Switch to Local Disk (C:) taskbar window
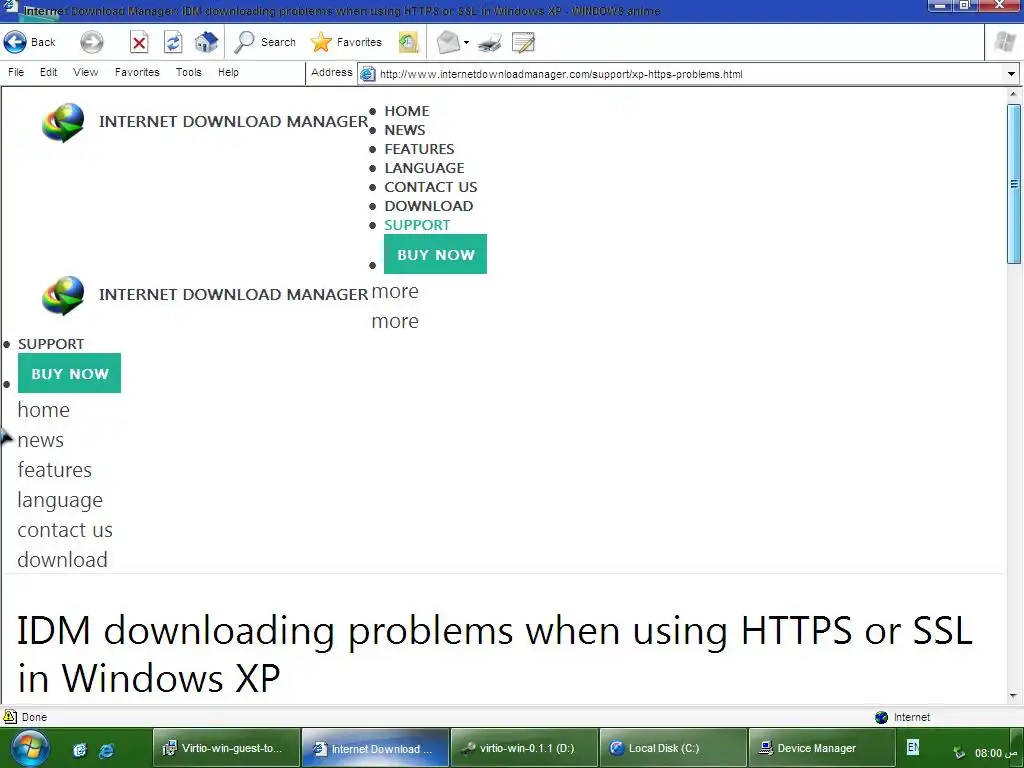The height and width of the screenshot is (768, 1024). (x=673, y=748)
